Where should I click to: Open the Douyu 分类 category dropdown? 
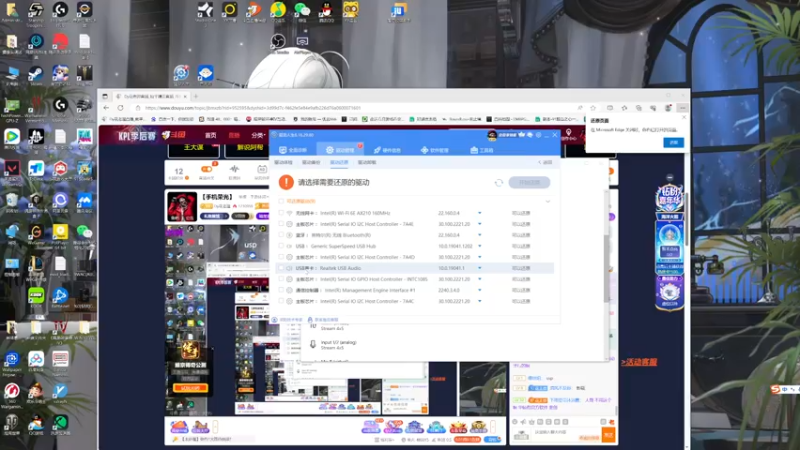coord(258,135)
